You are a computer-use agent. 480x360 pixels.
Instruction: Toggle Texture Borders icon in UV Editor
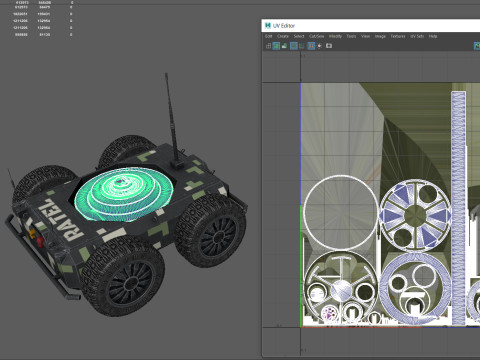[x=294, y=46]
